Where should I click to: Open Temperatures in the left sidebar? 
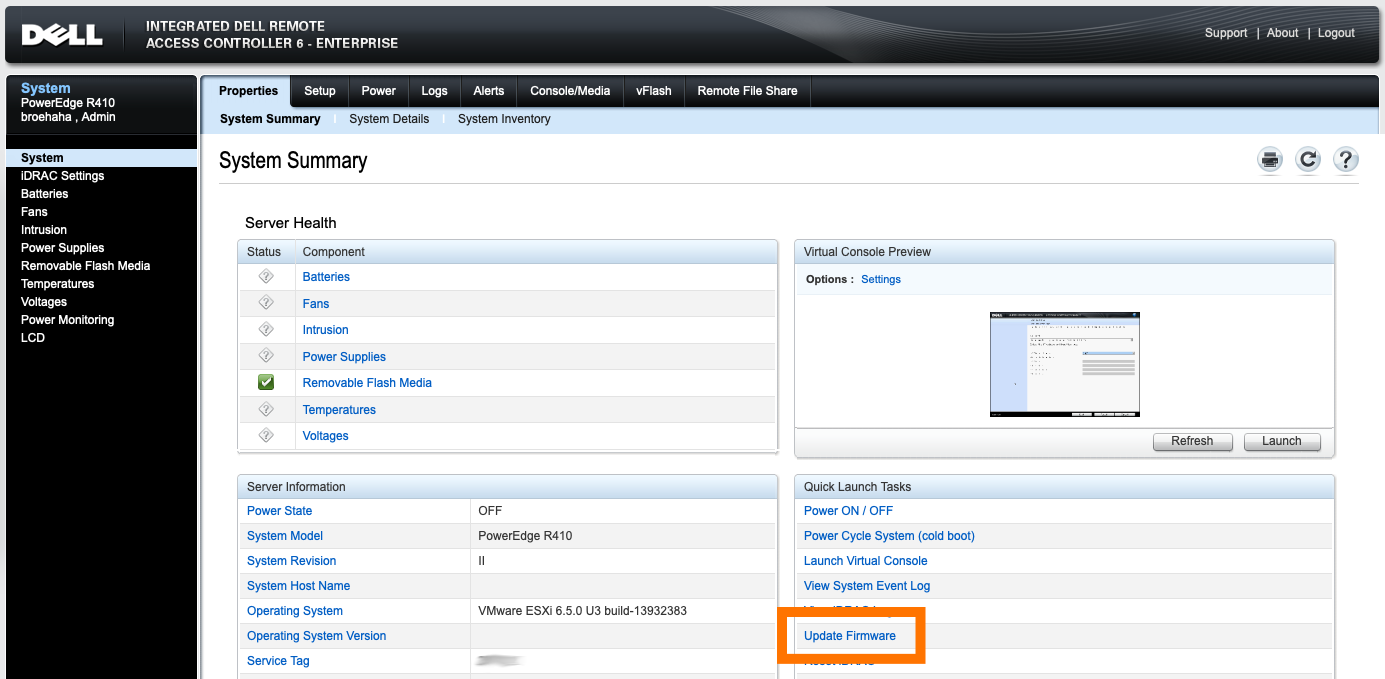click(x=58, y=284)
